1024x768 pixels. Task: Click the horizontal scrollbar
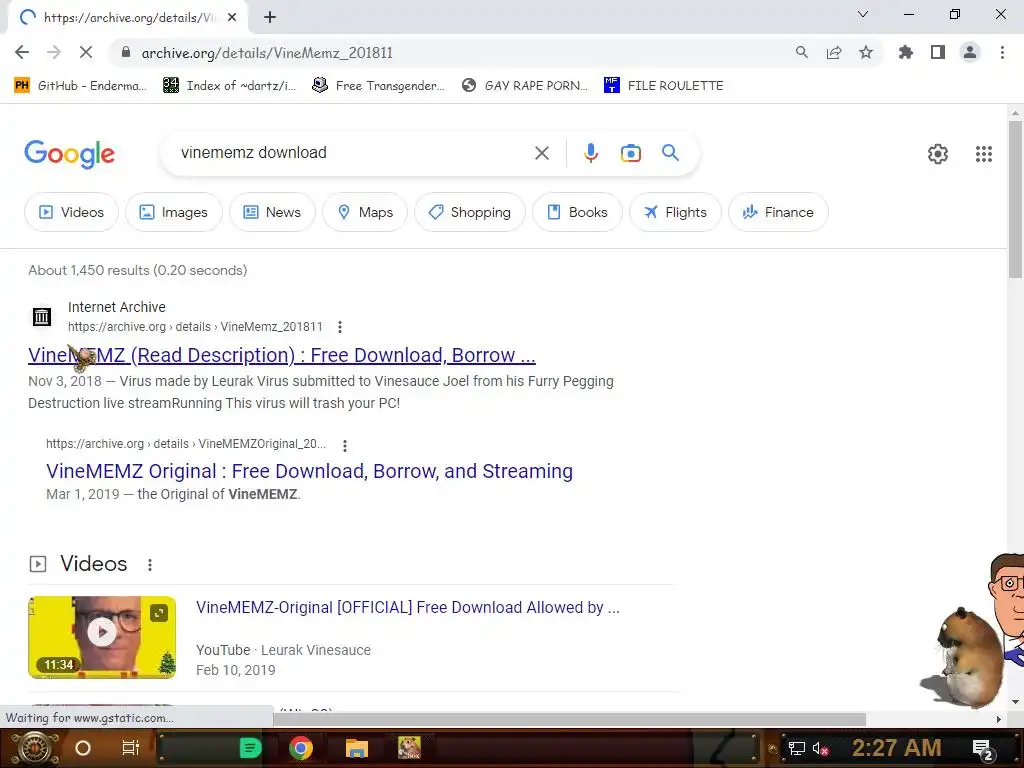(x=569, y=719)
